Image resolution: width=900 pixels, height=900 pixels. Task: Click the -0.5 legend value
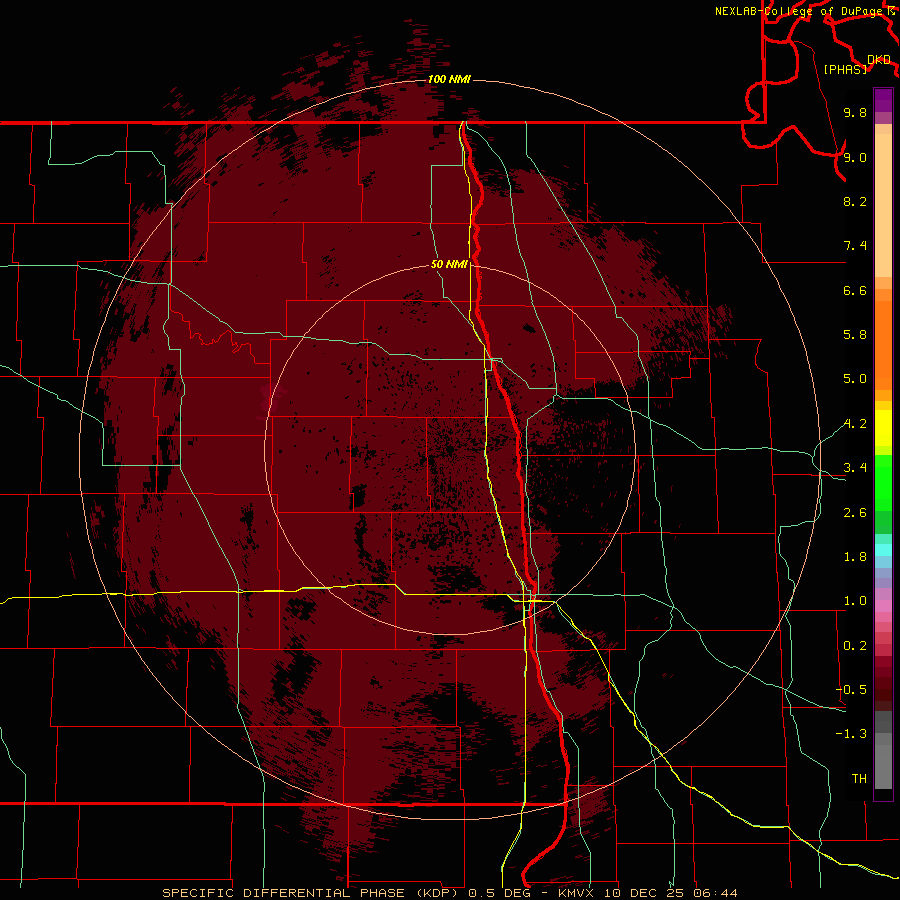pos(851,690)
